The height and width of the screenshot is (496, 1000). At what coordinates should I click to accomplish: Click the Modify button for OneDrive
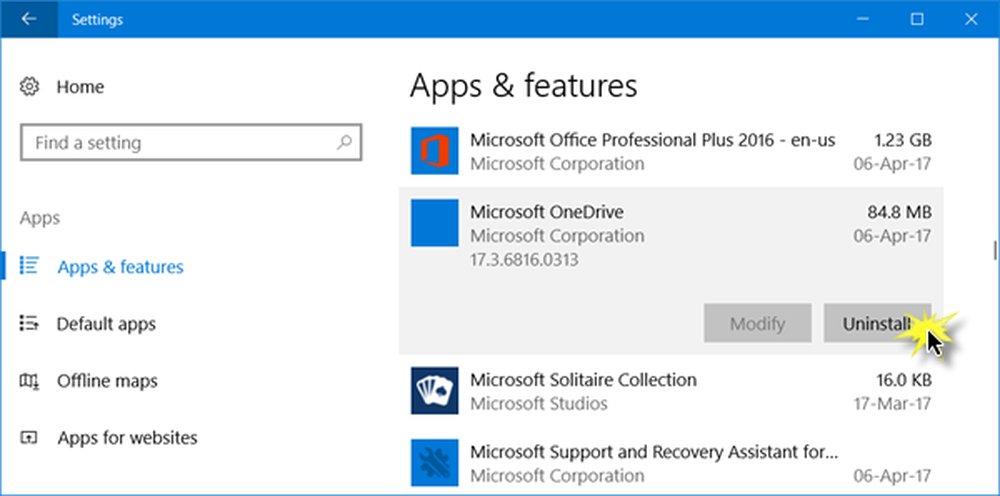tap(758, 323)
